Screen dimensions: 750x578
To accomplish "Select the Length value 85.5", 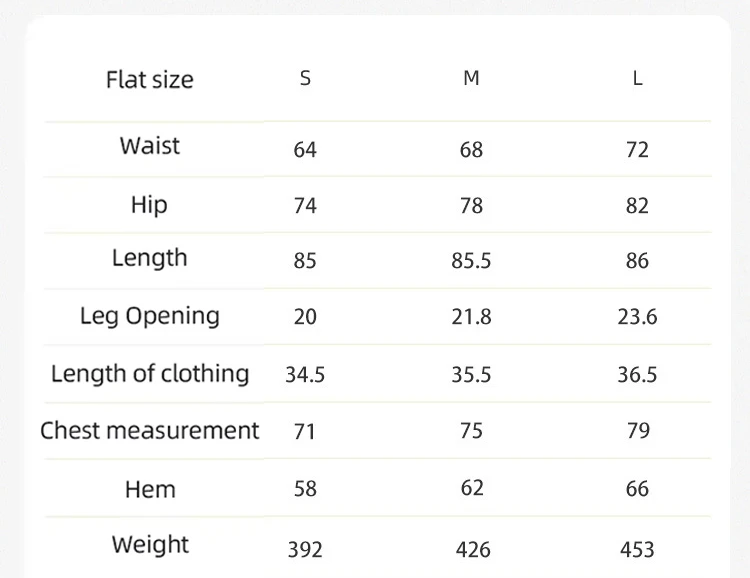I will (x=471, y=261).
